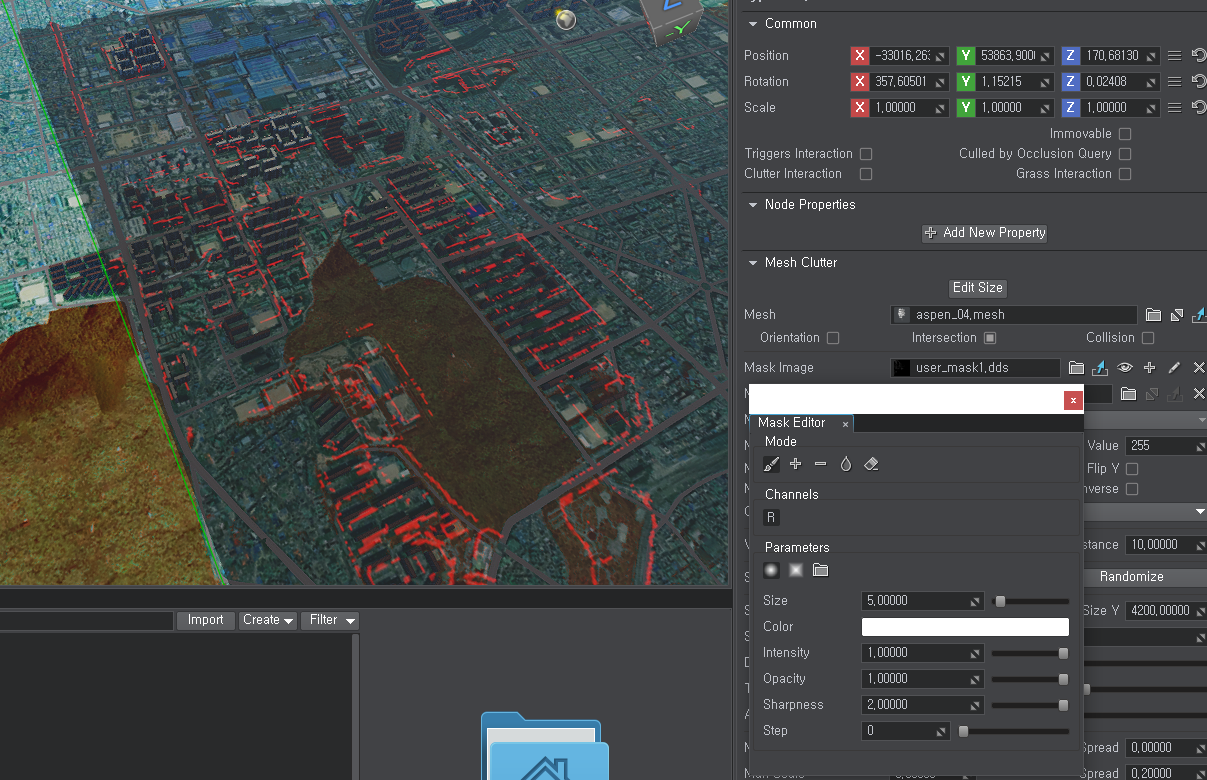1207x780 pixels.
Task: Switch to the Mask Editor tab
Action: pos(792,423)
